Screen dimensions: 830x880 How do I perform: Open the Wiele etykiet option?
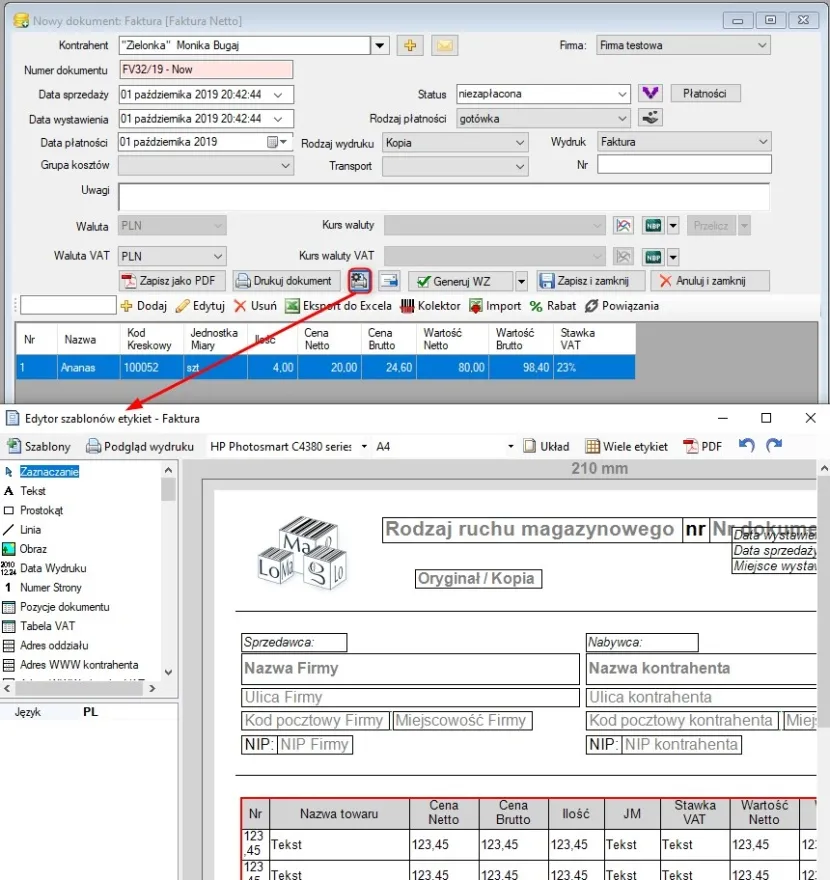[626, 446]
